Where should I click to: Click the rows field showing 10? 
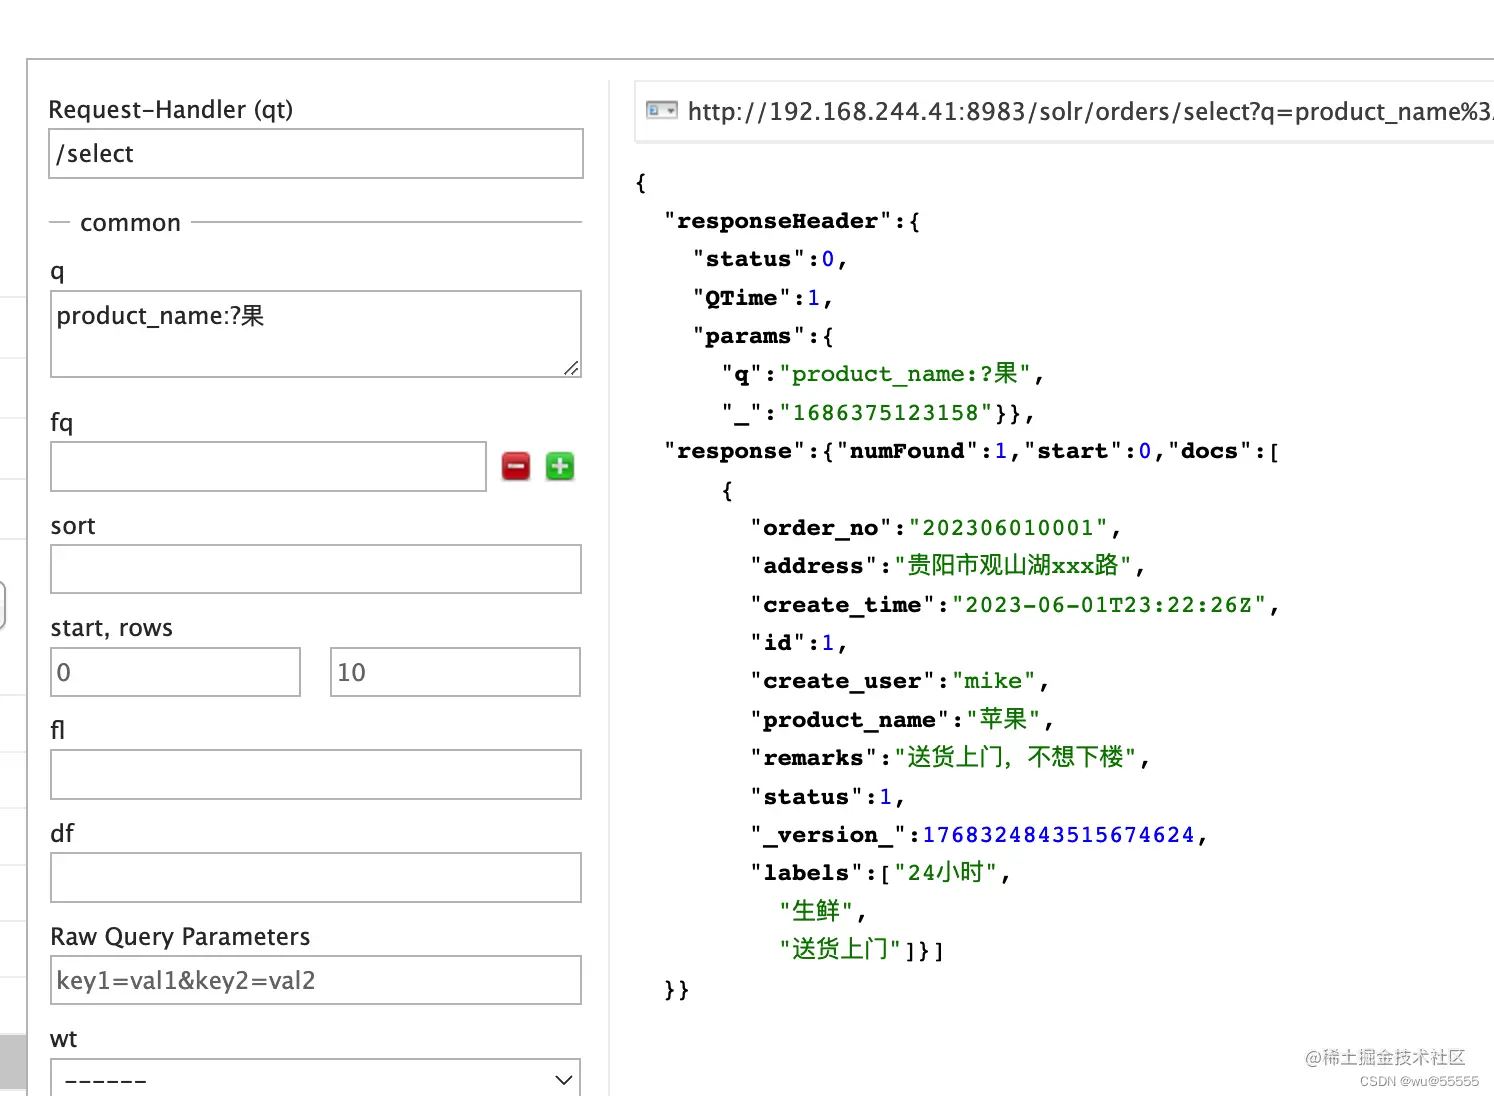click(x=455, y=672)
